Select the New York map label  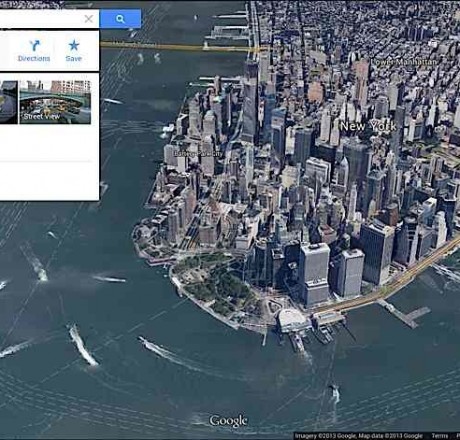click(x=368, y=126)
